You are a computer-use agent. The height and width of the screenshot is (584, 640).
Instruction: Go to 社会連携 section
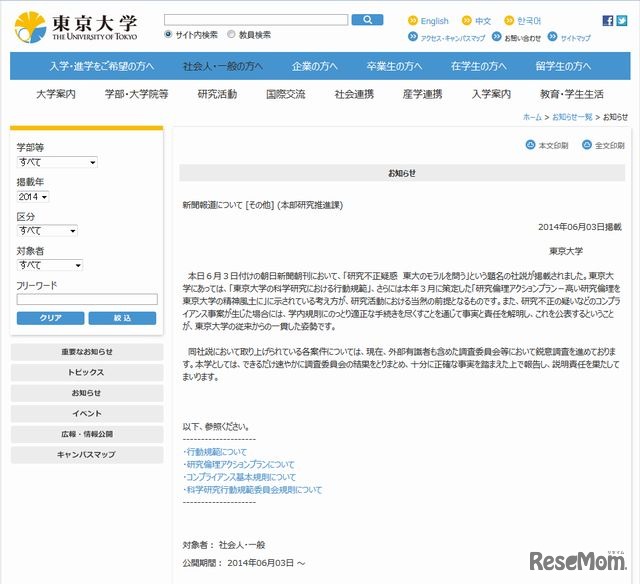(x=354, y=94)
